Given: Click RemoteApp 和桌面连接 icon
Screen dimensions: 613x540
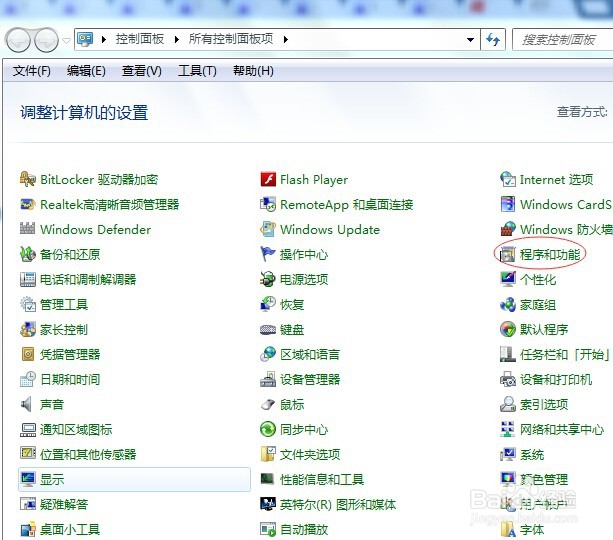Looking at the screenshot, I should 268,205.
